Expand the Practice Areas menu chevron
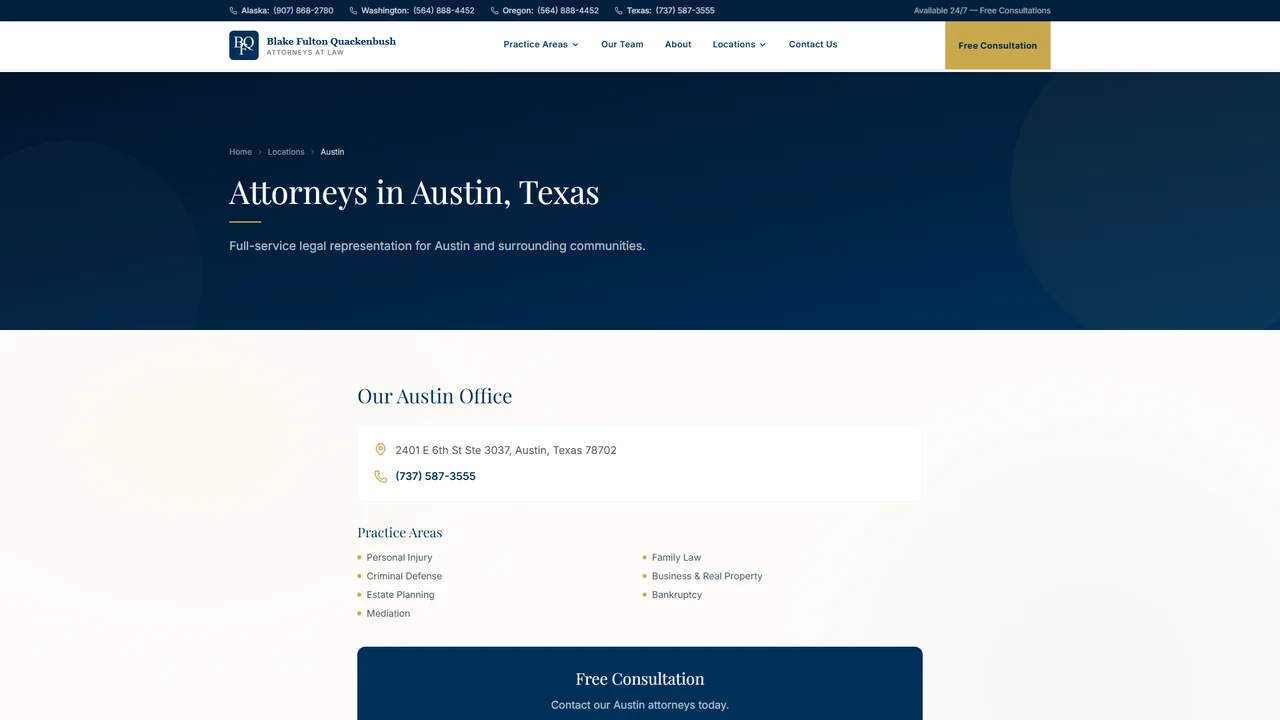1280x720 pixels. pos(575,45)
